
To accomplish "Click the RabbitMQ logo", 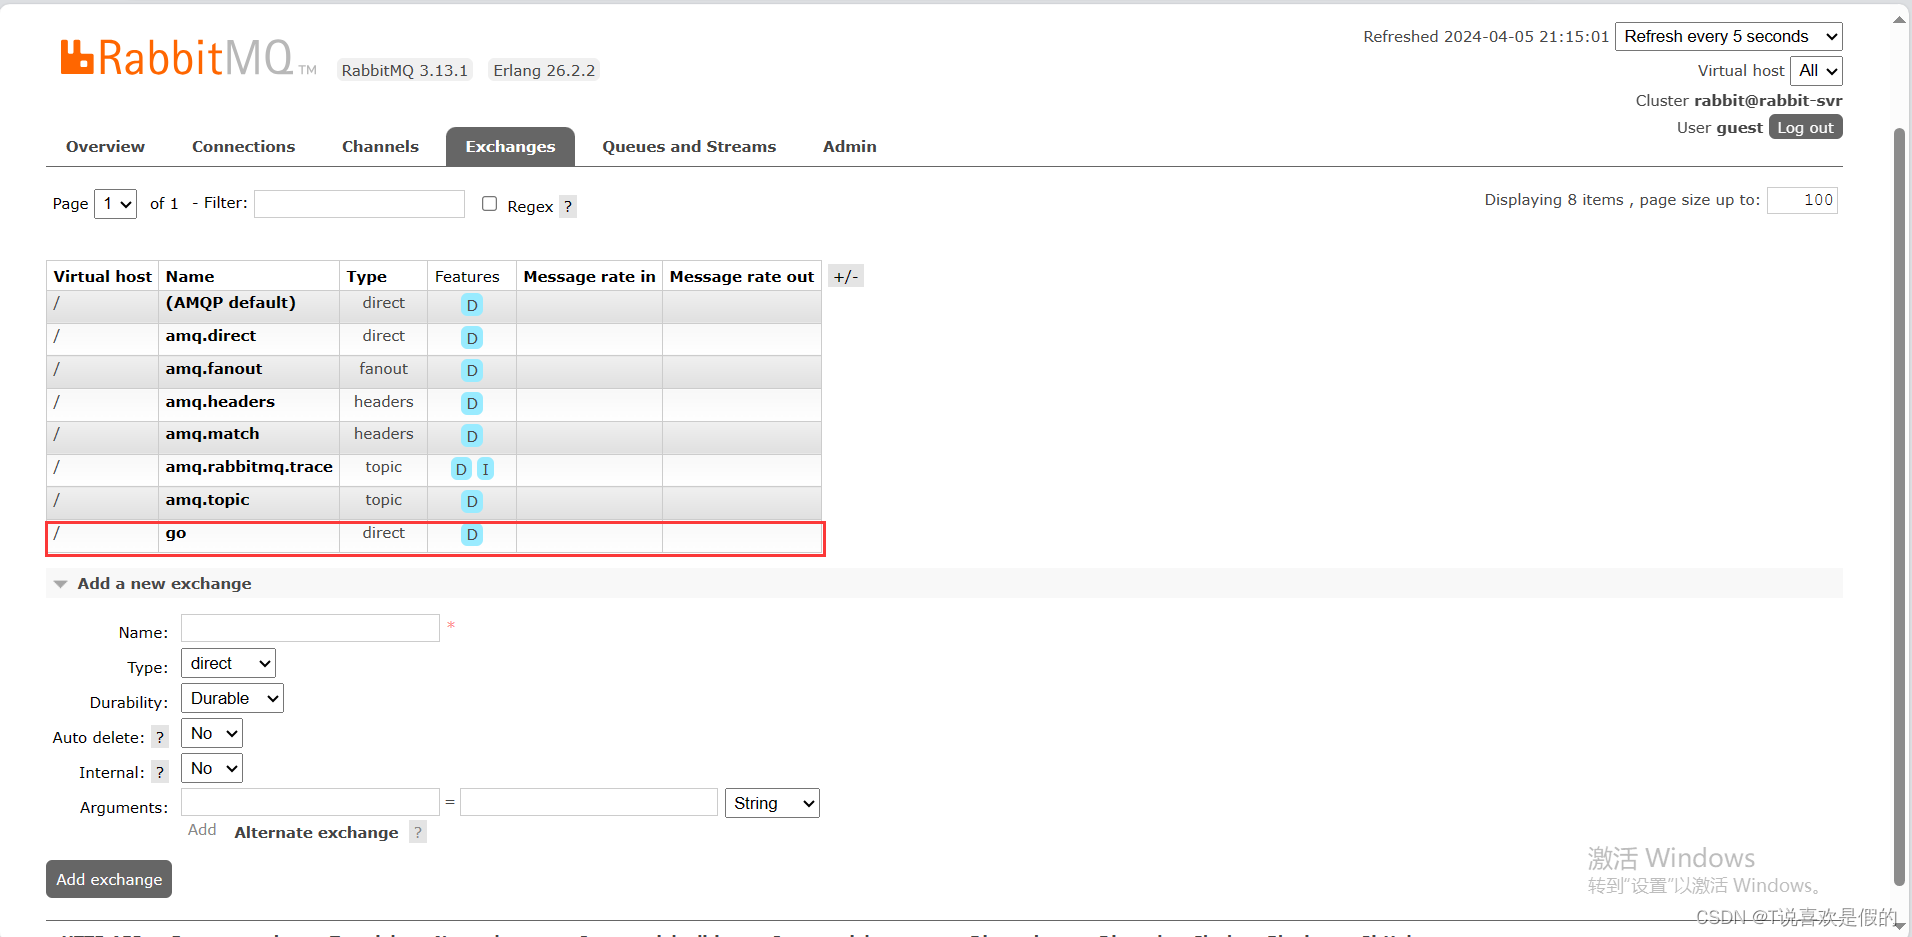I will (188, 58).
